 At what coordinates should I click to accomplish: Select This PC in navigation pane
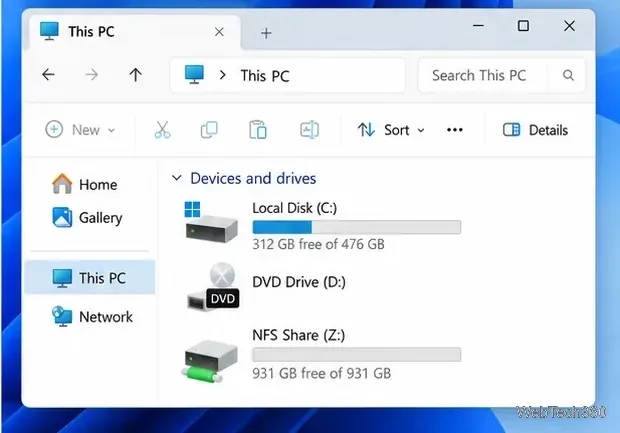click(90, 278)
